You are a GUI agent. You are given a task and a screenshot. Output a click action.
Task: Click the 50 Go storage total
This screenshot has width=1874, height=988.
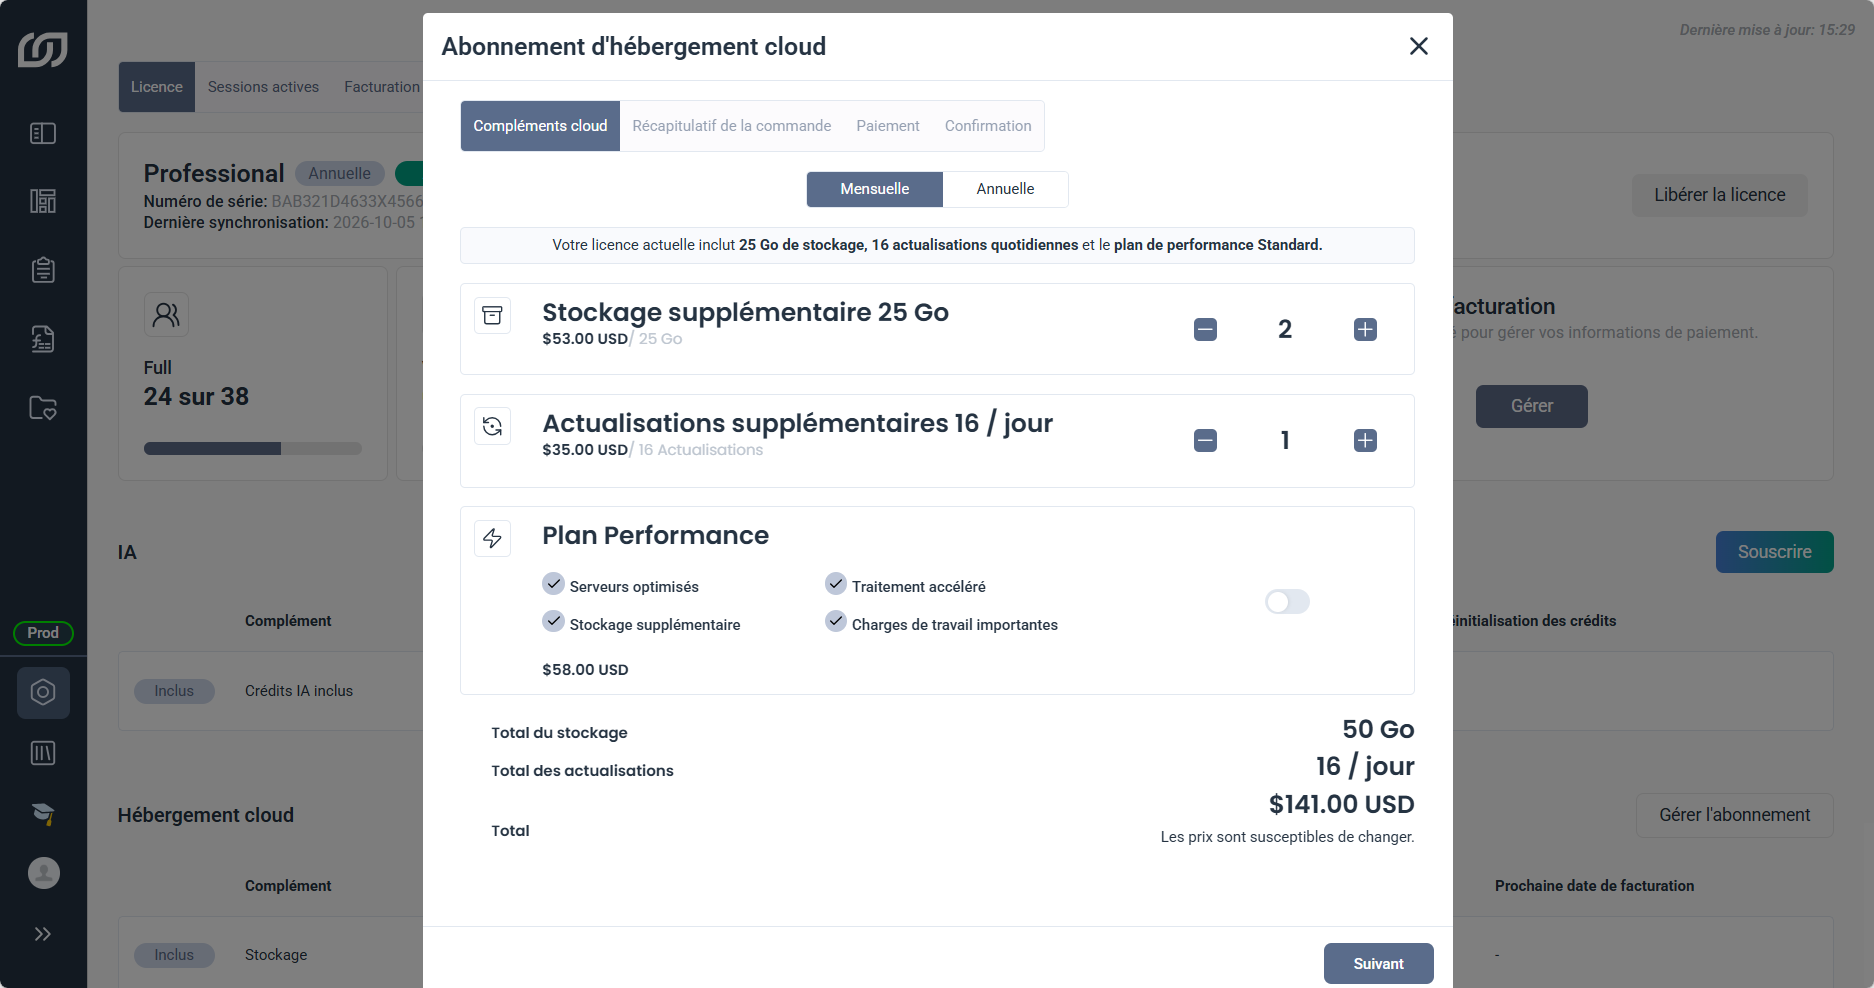pyautogui.click(x=1378, y=729)
